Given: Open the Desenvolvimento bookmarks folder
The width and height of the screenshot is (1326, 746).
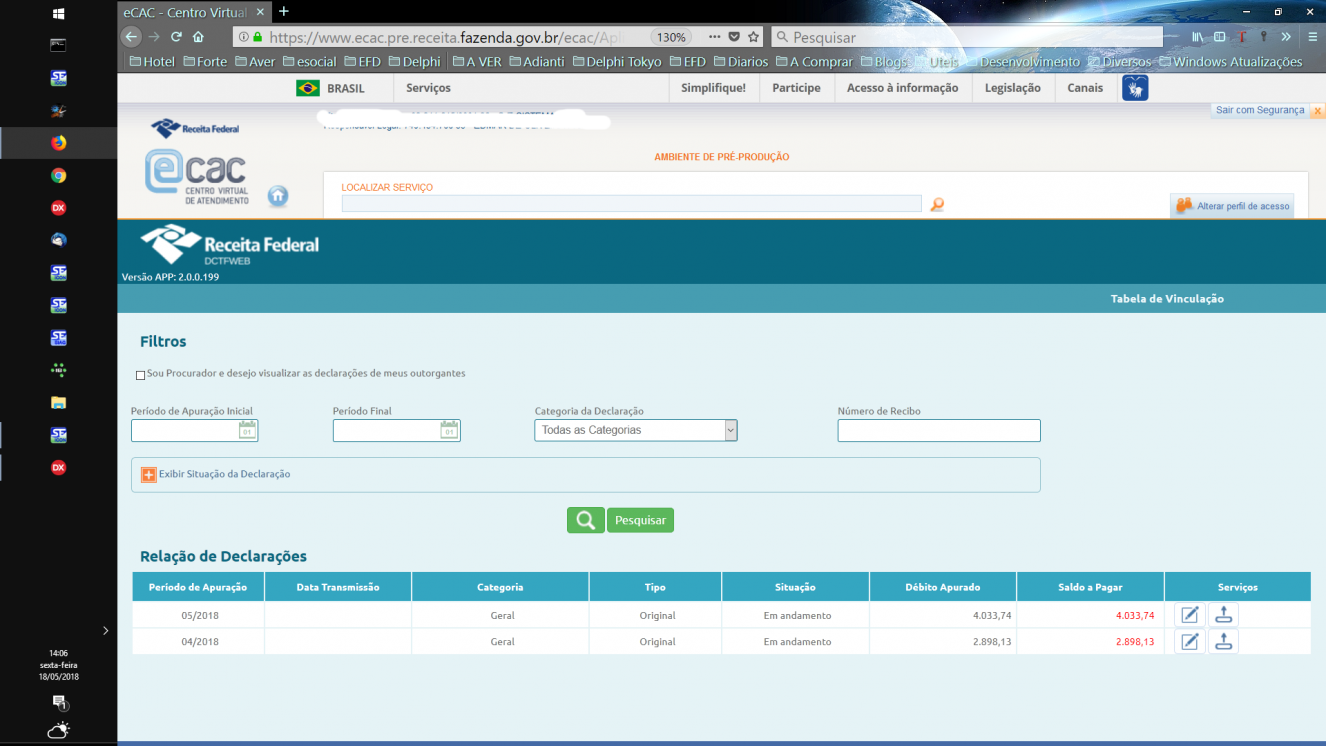Looking at the screenshot, I should 1022,62.
